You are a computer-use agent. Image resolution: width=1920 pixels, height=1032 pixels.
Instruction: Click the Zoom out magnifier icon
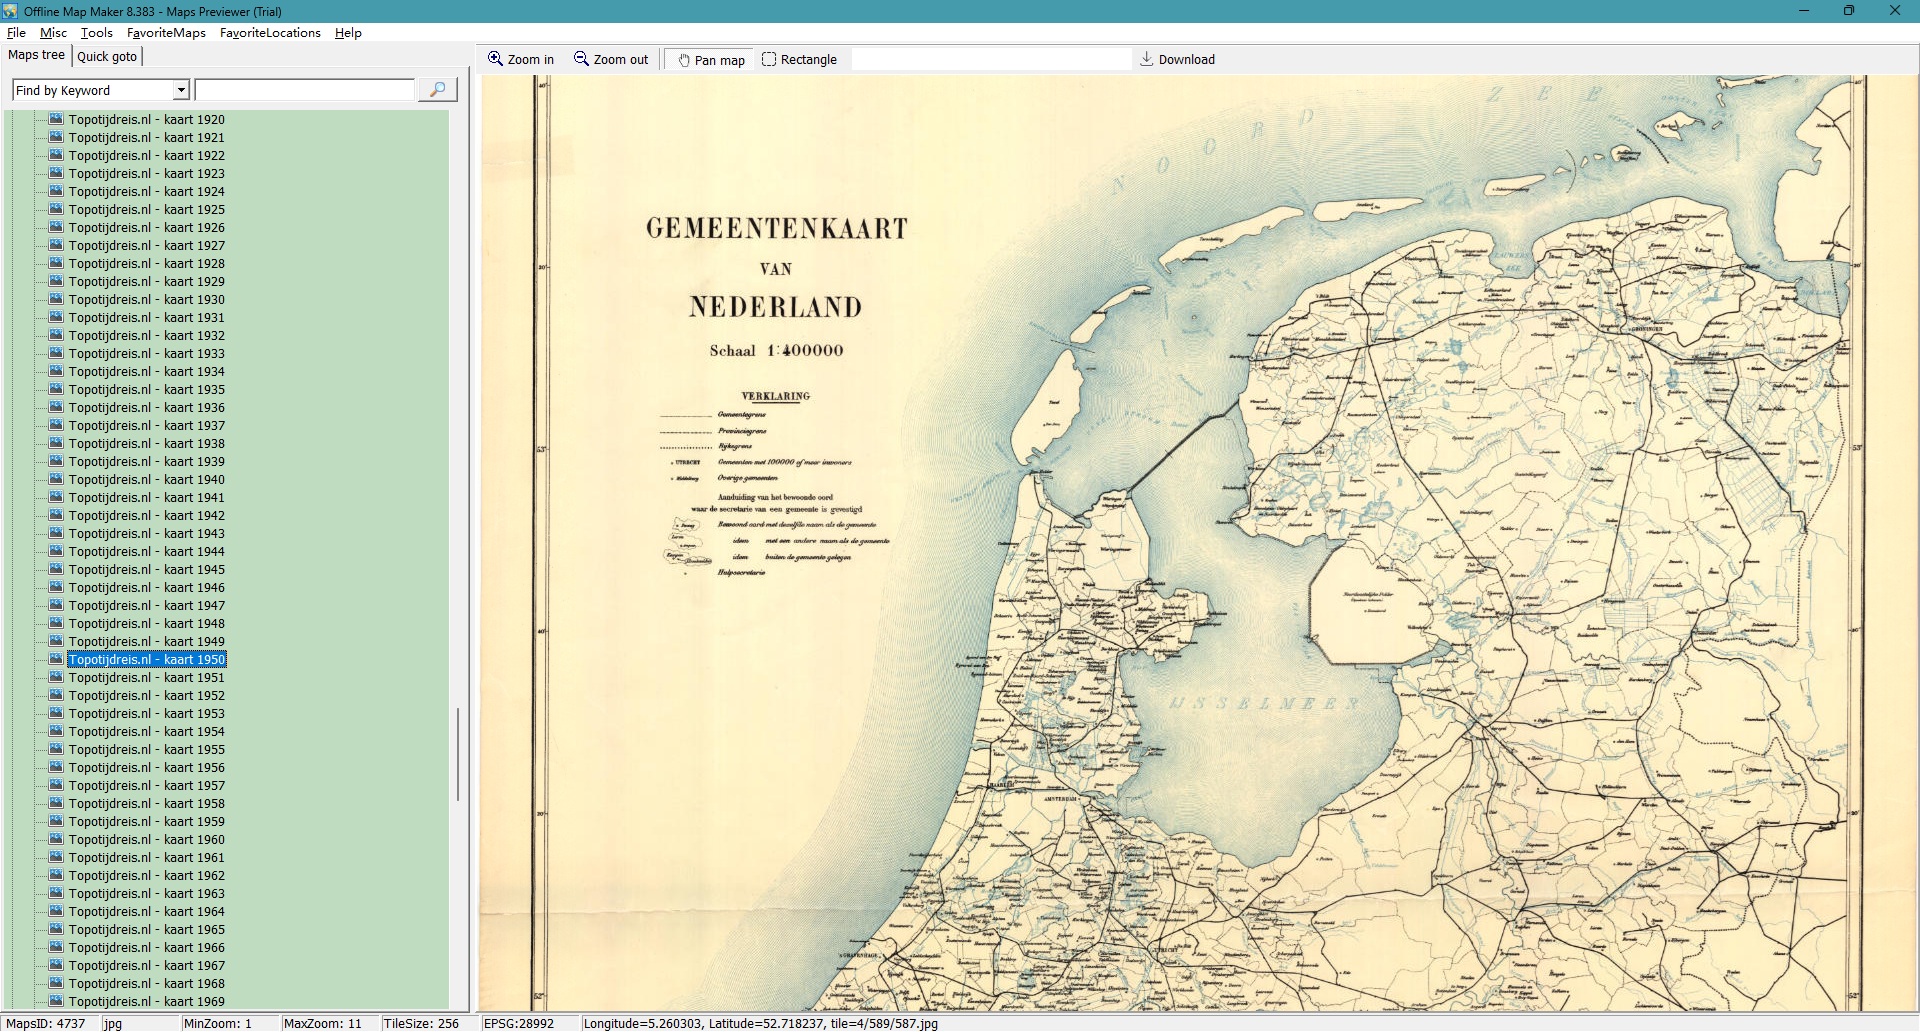click(x=581, y=59)
